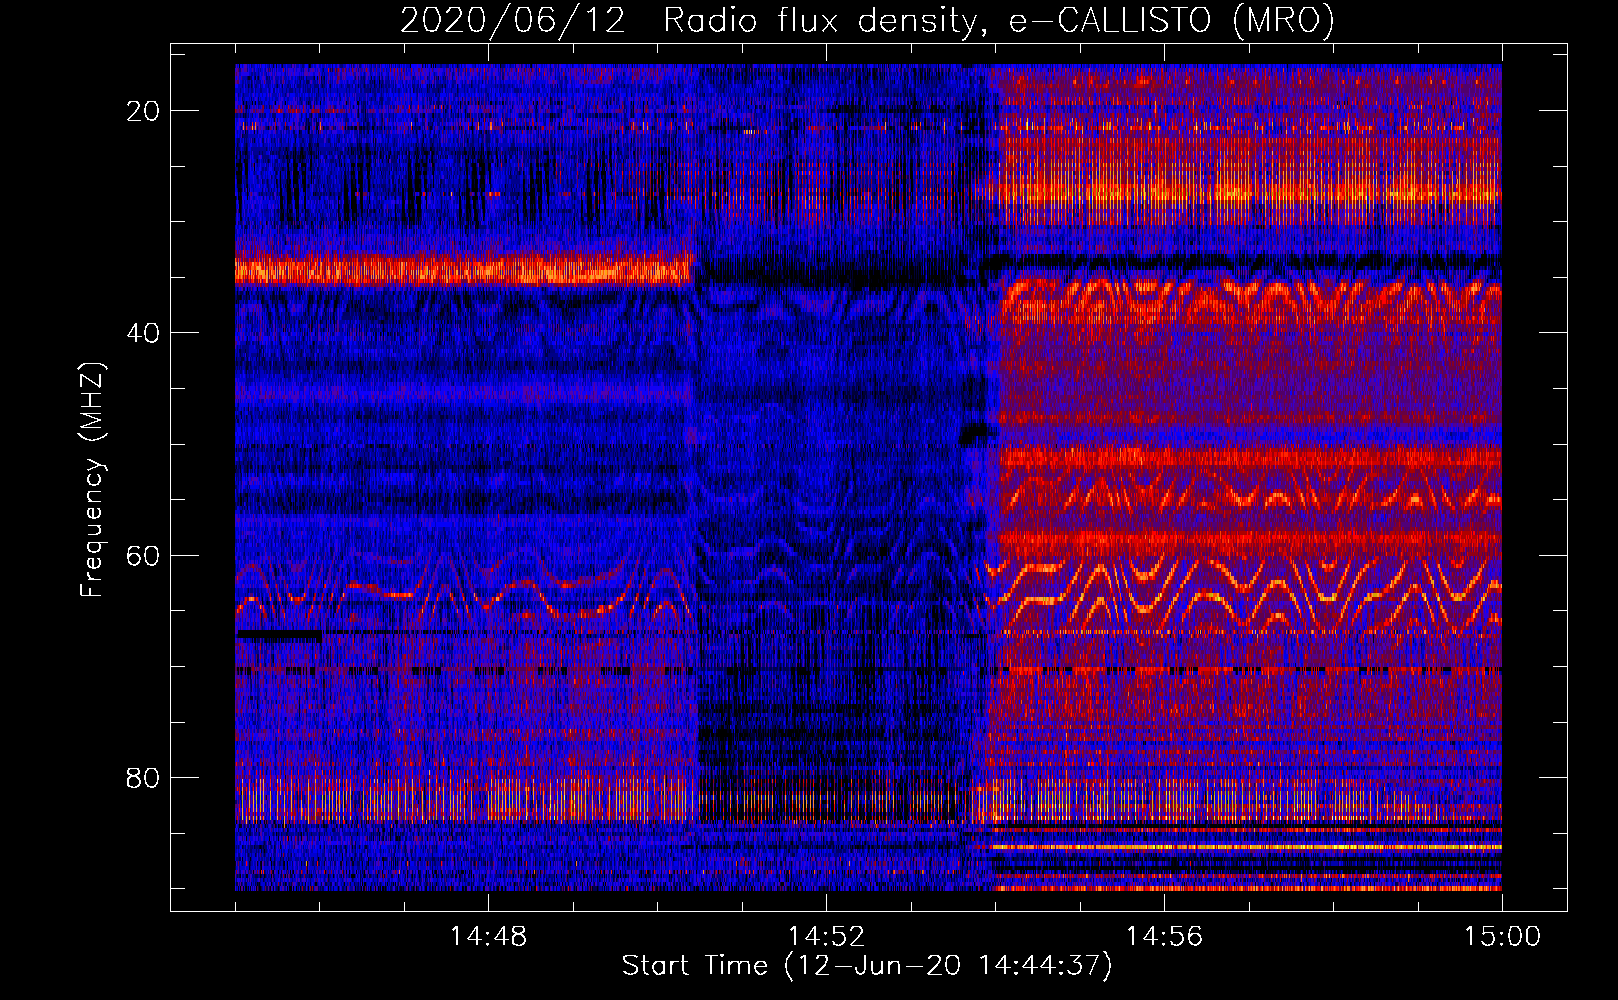Click the "Start Time (12-Jun-20 14:44:37)" axis label

click(x=867, y=966)
